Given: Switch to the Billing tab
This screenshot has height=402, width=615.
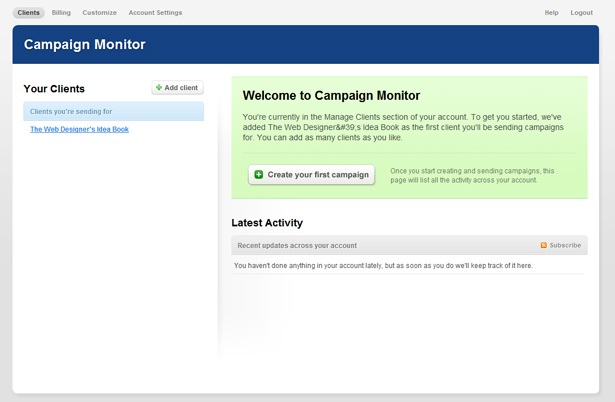Looking at the screenshot, I should (61, 13).
